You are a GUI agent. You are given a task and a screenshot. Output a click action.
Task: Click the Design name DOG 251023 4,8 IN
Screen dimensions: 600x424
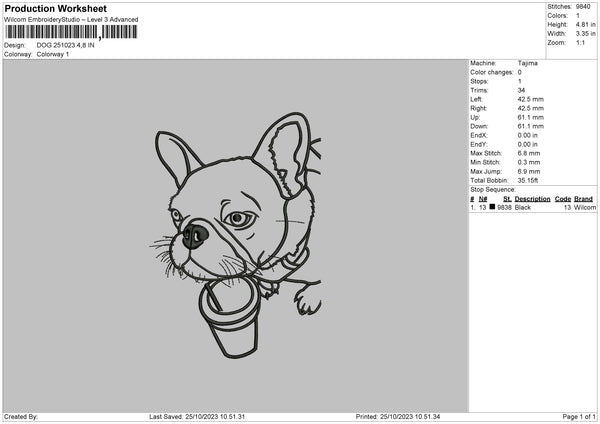(65, 46)
